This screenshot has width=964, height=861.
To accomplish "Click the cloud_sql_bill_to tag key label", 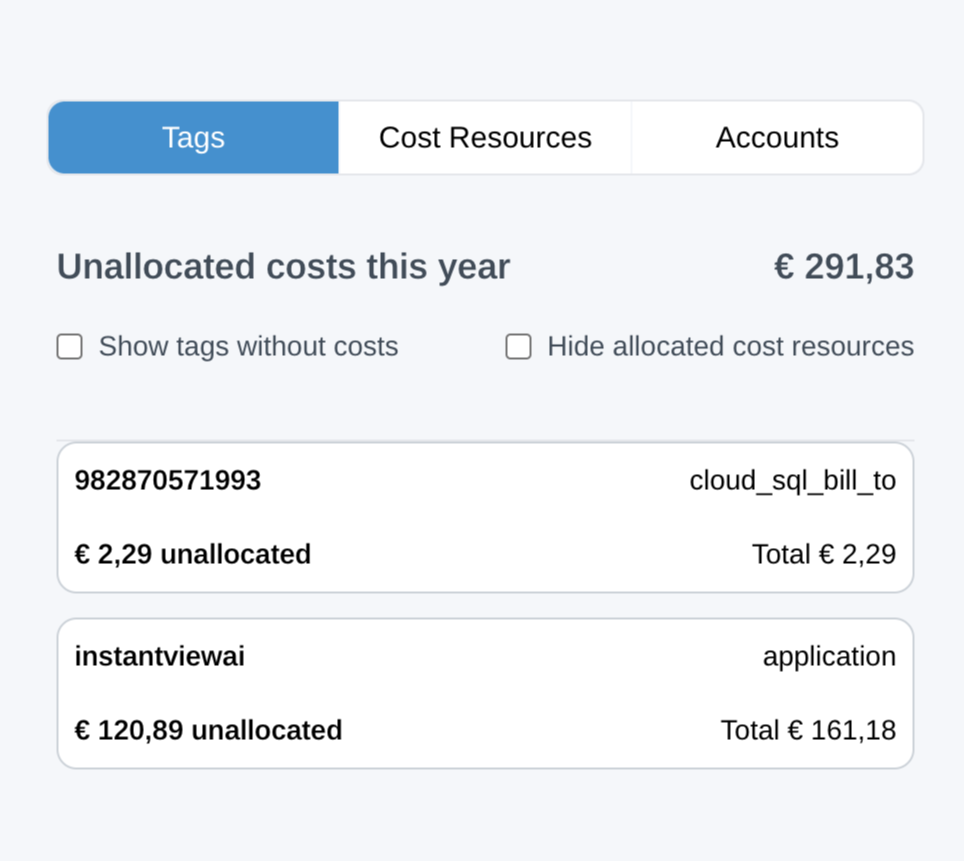I will [792, 480].
